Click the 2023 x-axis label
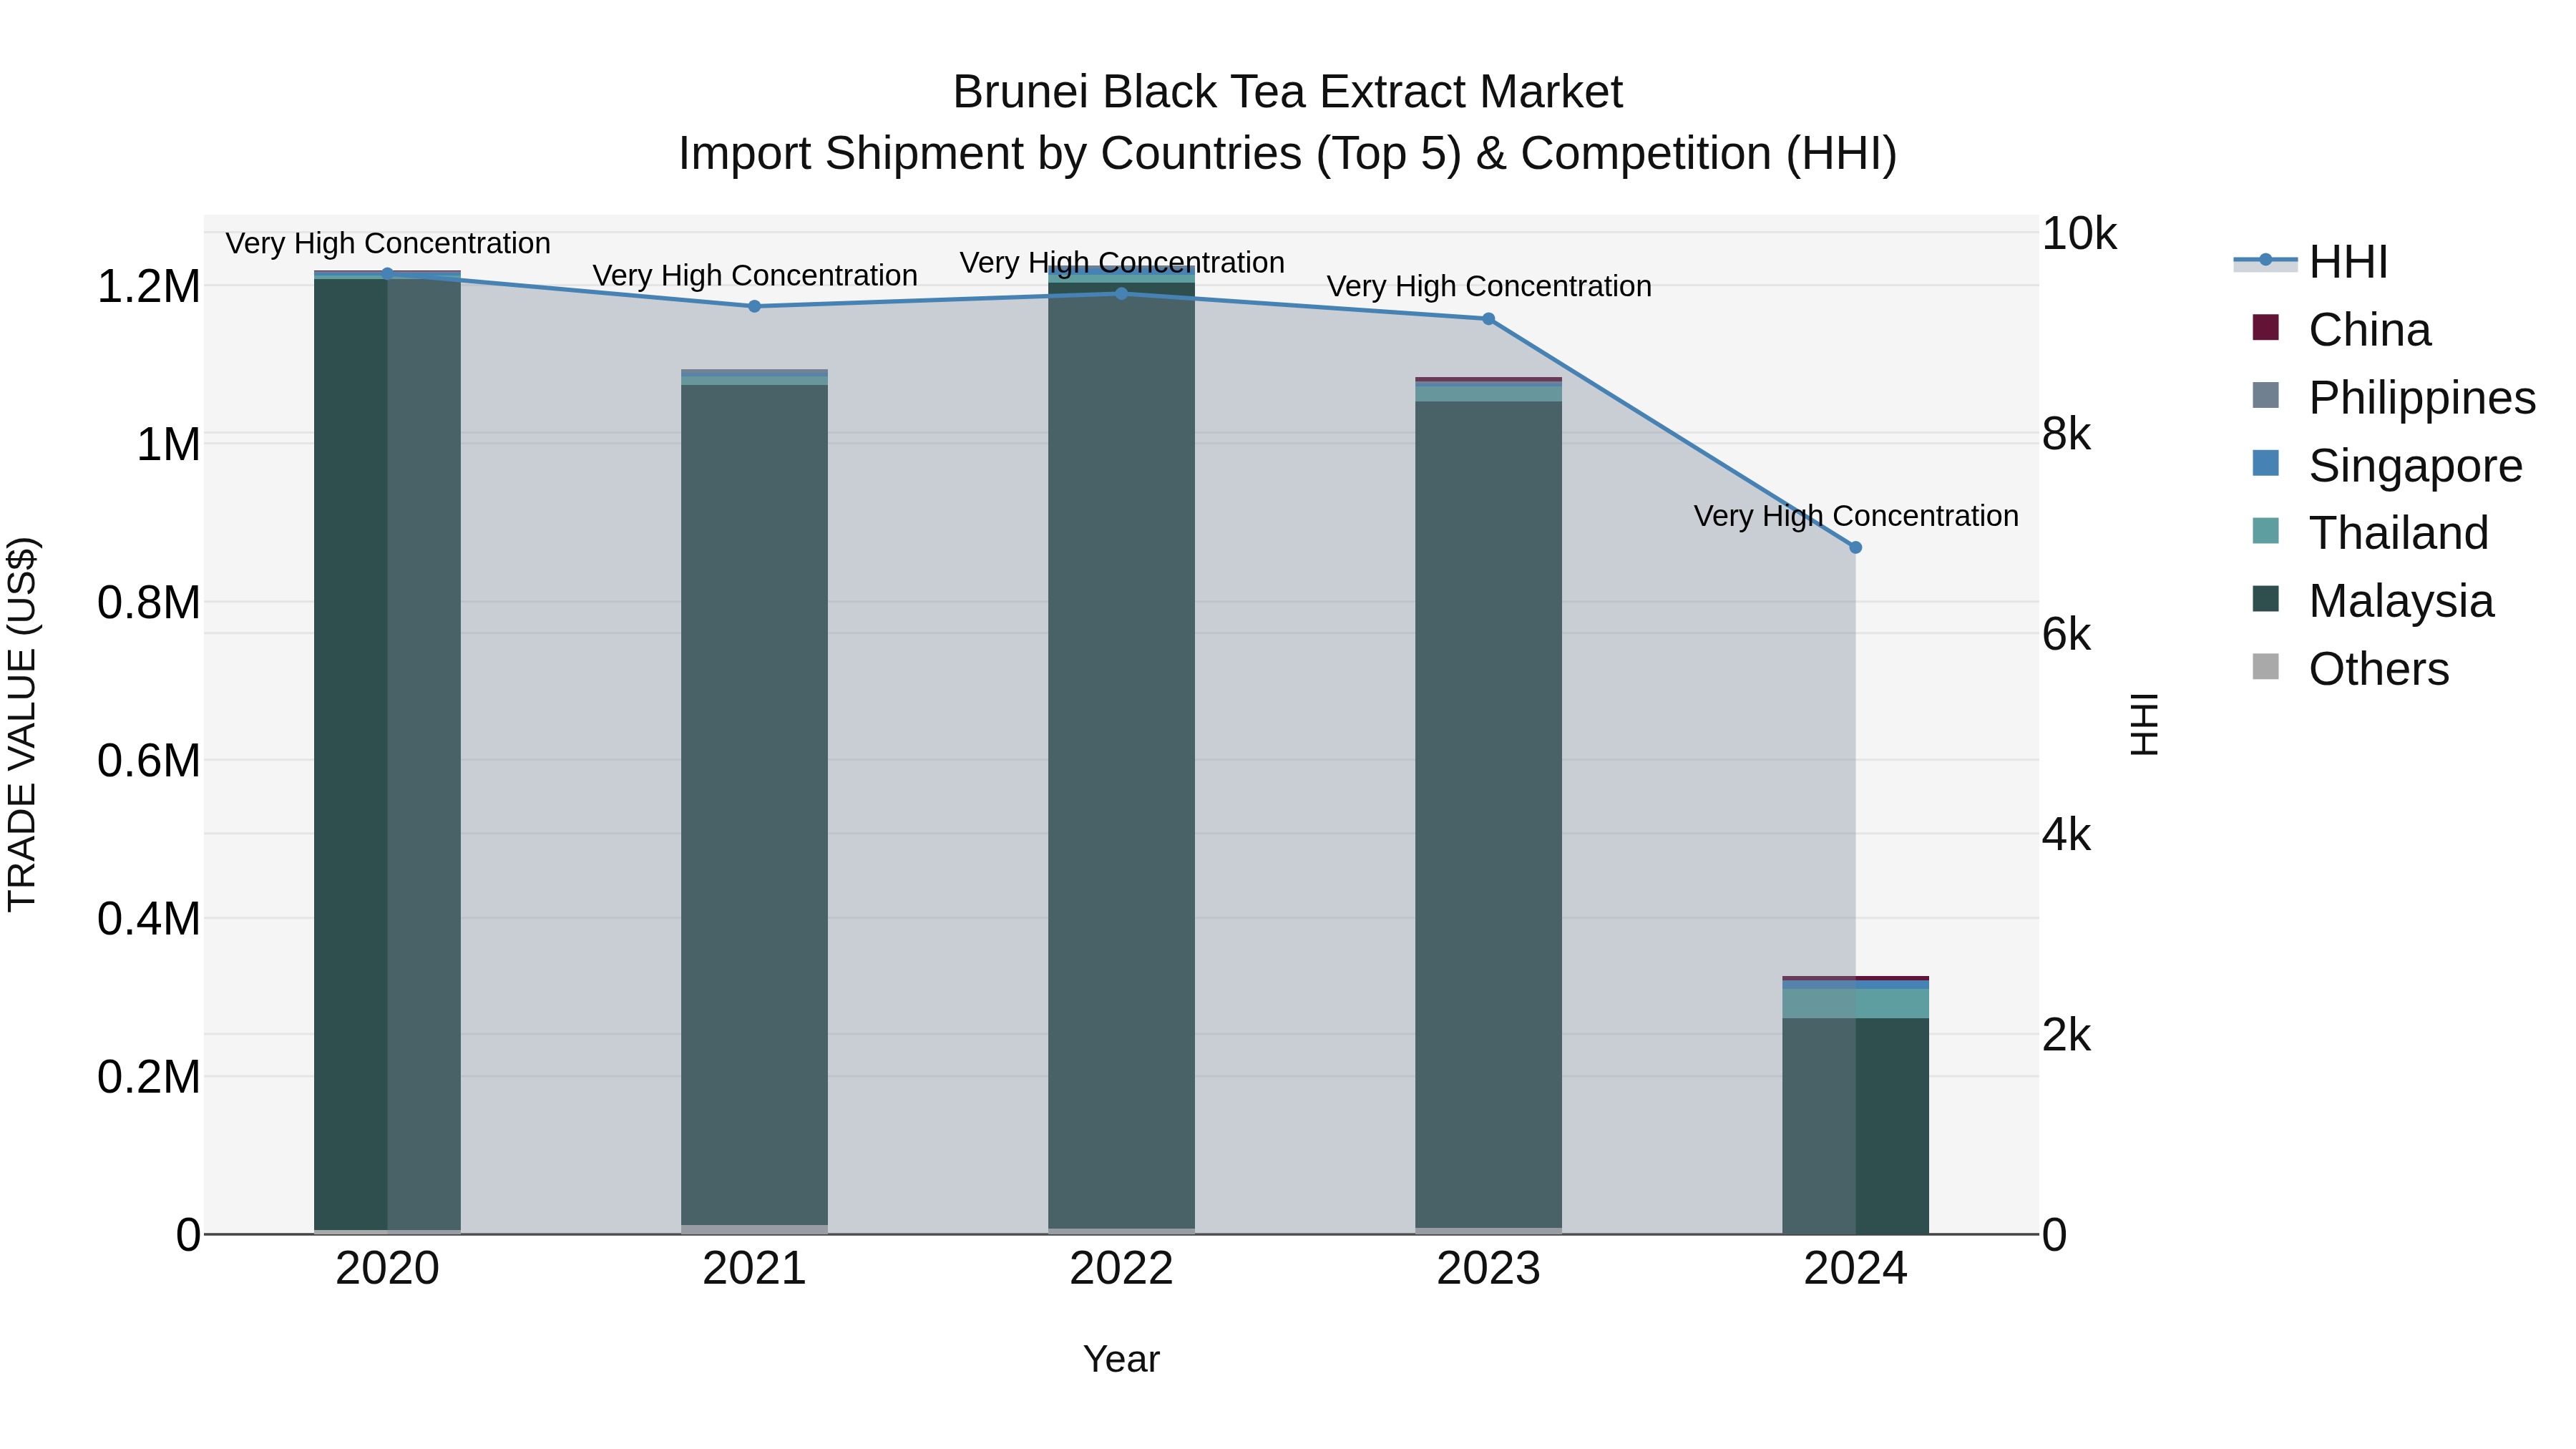Viewport: 2576px width, 1449px height. coord(1488,1269)
